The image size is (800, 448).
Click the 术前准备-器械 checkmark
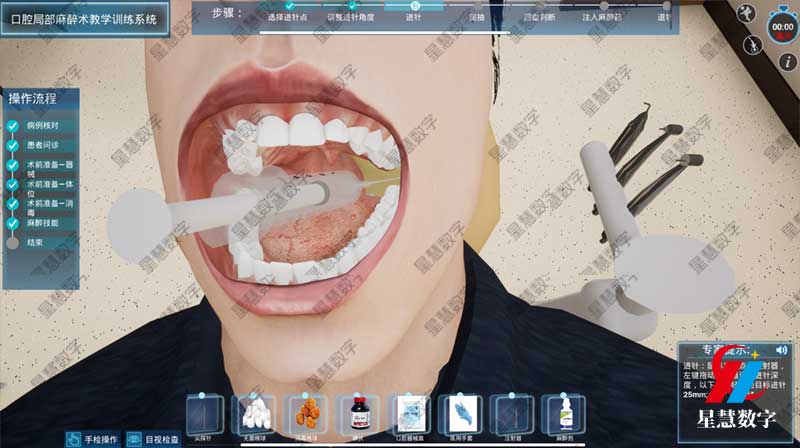(13, 165)
